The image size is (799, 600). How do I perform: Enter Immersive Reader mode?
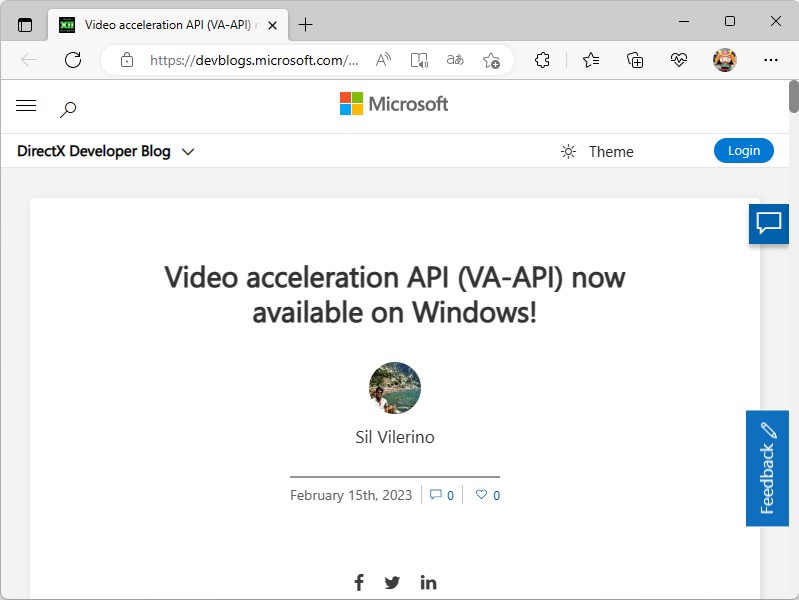pos(419,60)
